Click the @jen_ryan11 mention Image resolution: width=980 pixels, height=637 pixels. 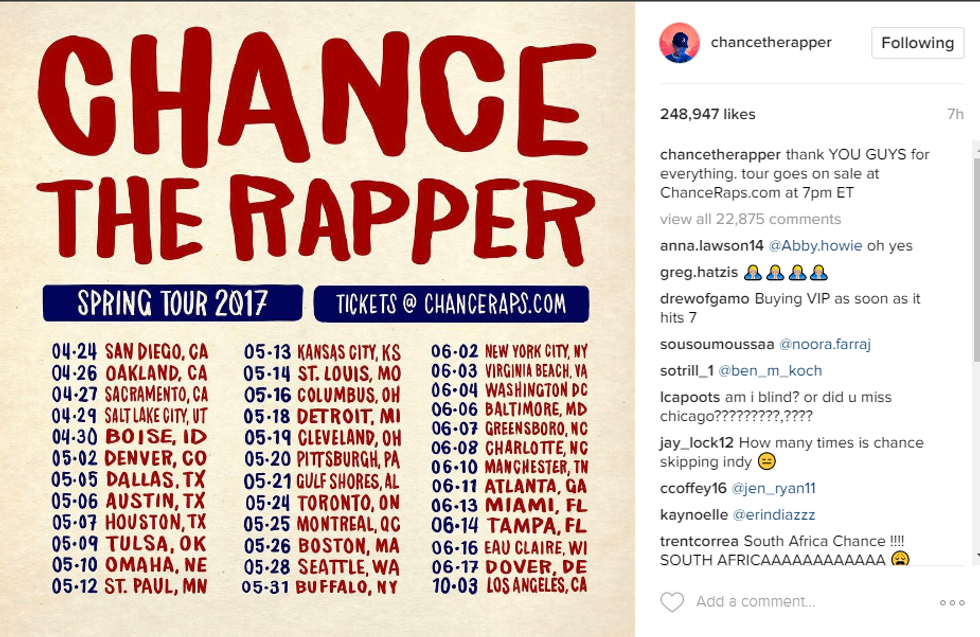773,488
